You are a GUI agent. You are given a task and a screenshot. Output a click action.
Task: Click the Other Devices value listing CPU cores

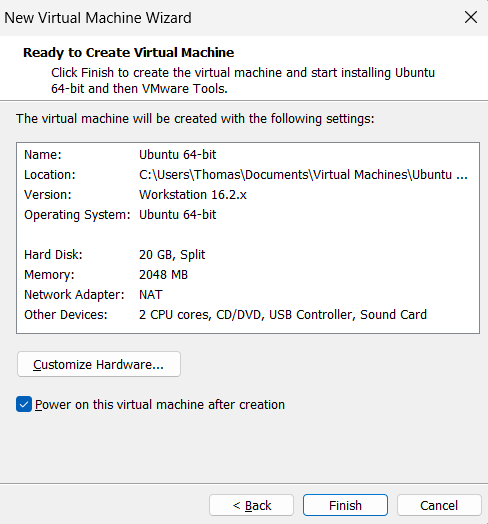click(283, 315)
